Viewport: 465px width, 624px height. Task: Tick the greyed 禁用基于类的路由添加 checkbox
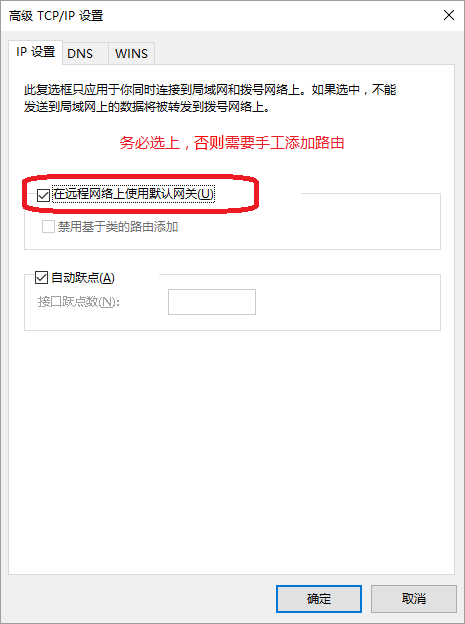pyautogui.click(x=49, y=227)
